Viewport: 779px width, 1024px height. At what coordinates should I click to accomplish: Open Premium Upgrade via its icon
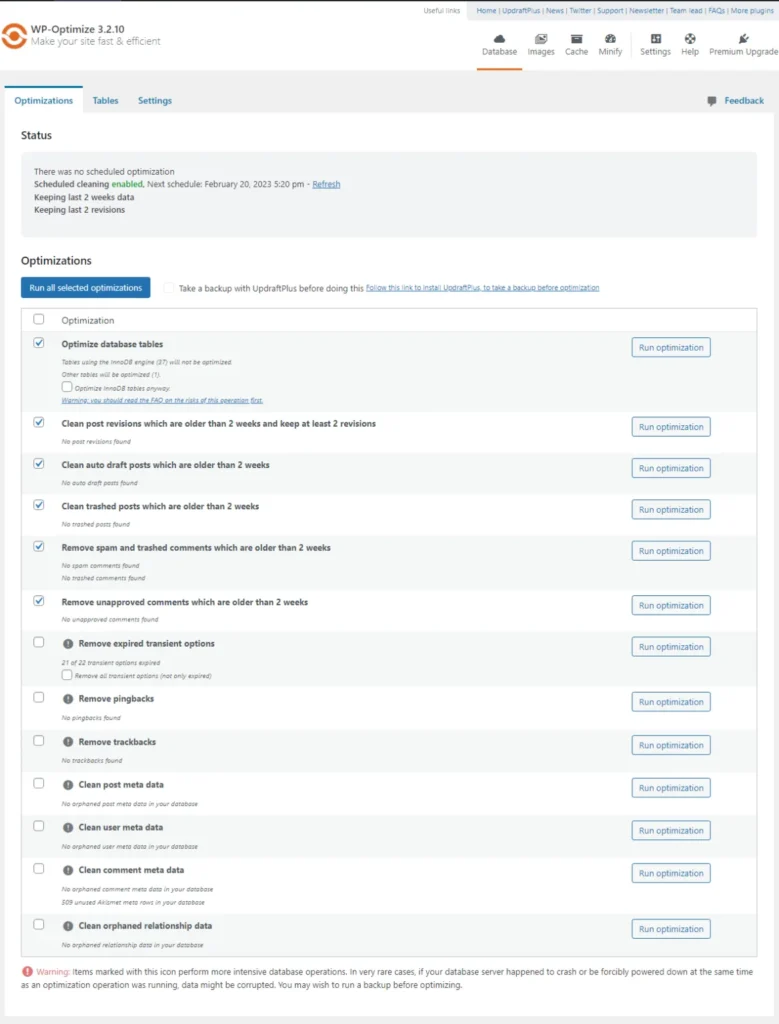(743, 40)
